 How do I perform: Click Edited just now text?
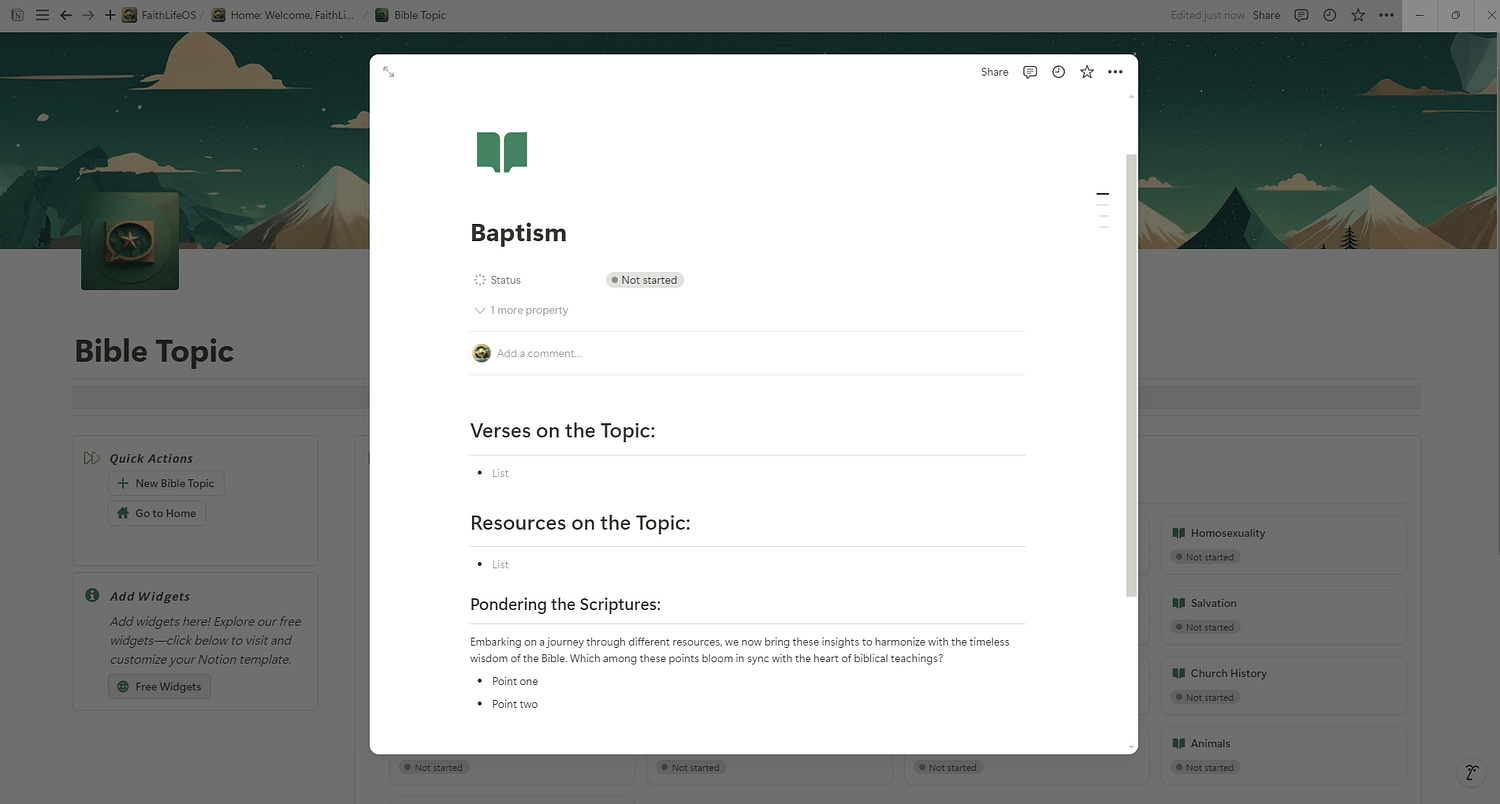coord(1207,15)
